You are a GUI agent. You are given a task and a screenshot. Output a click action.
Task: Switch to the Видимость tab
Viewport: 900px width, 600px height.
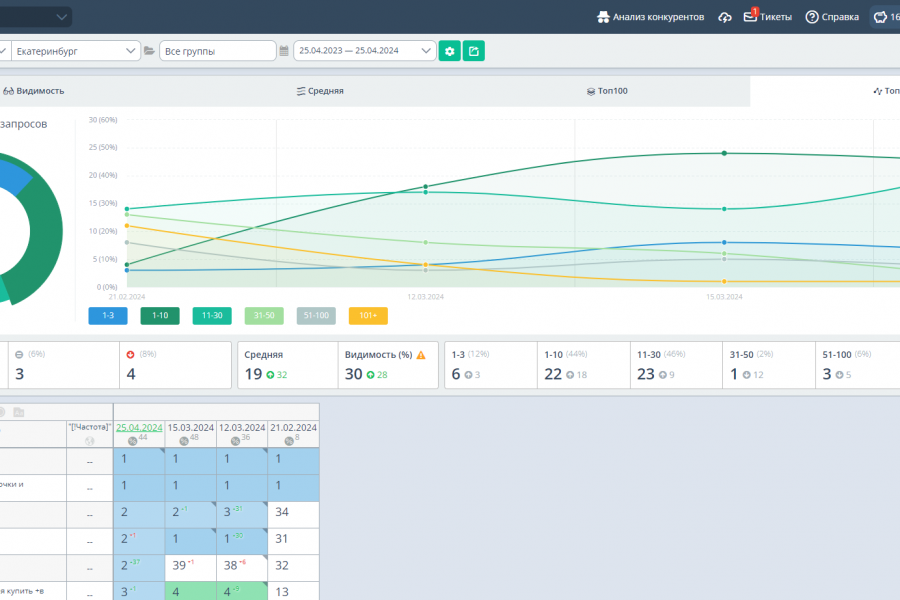click(x=34, y=91)
